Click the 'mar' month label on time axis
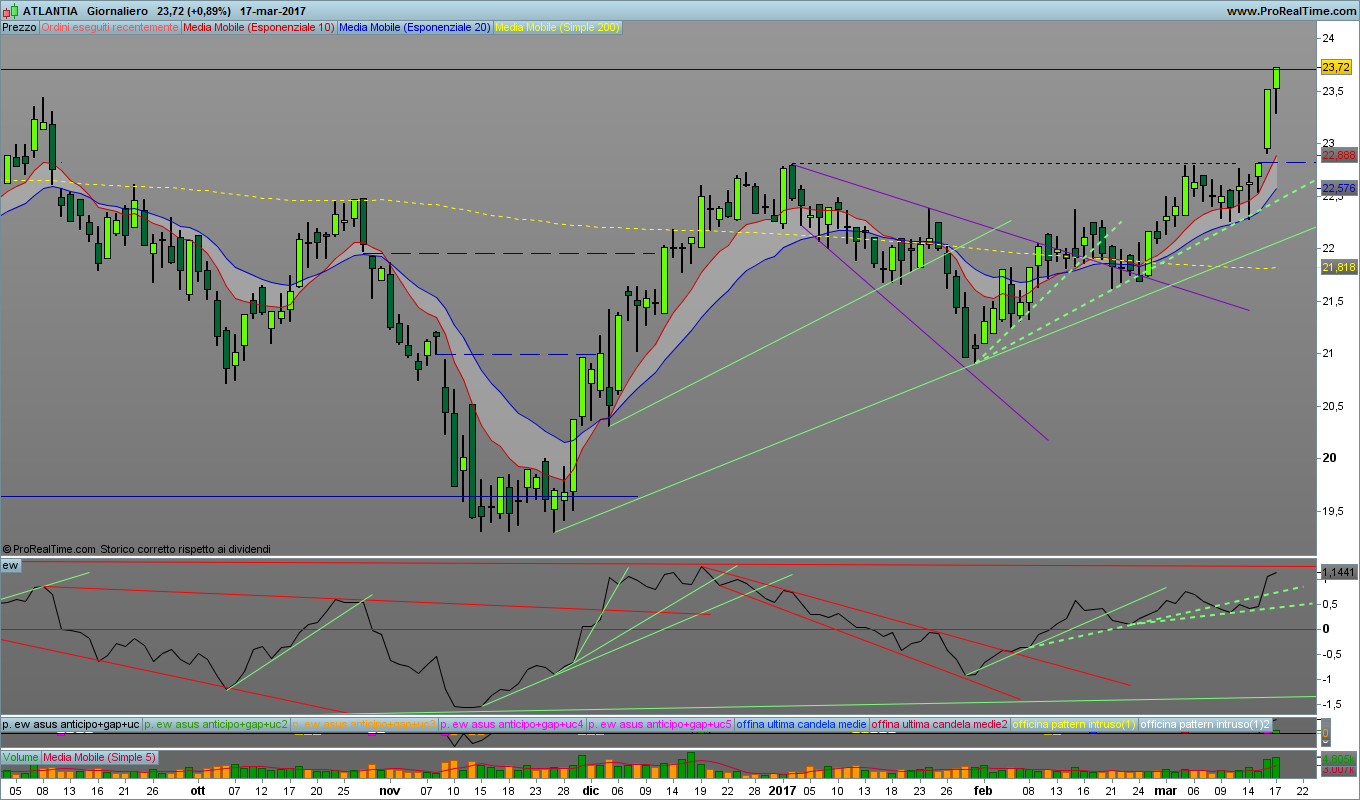Screen dimensions: 1360x800 click(x=1166, y=790)
